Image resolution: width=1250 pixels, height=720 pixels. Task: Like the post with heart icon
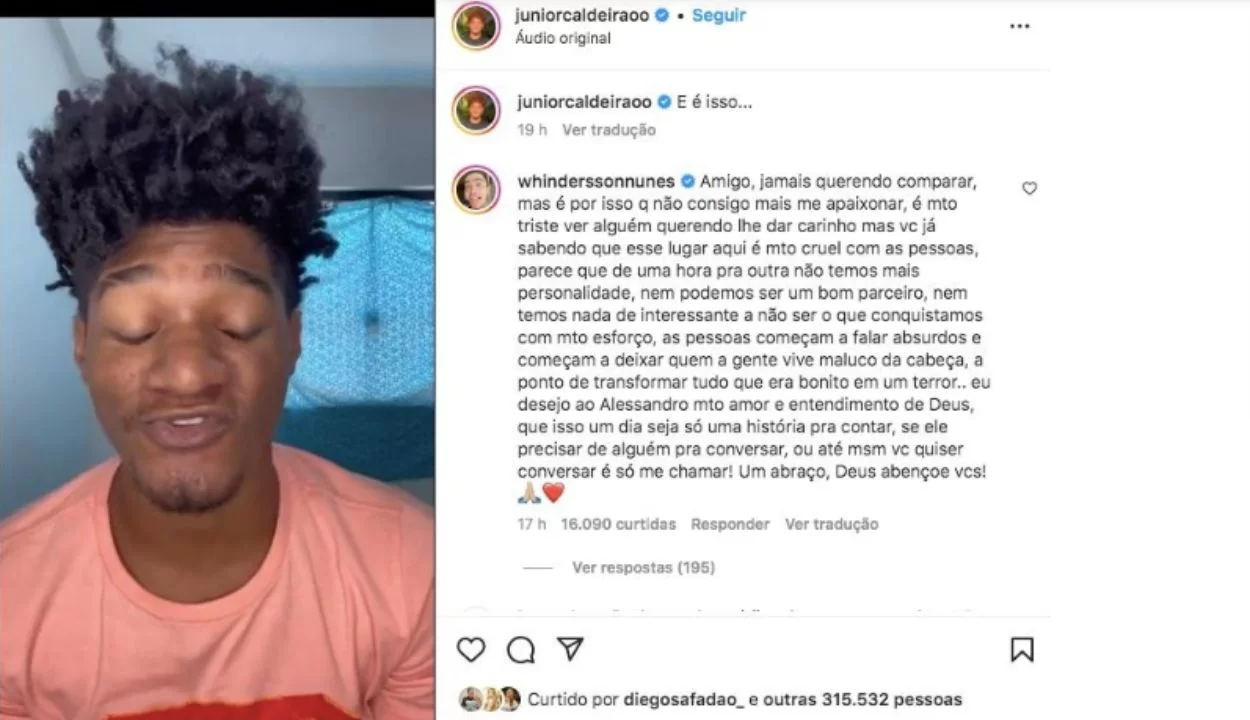click(471, 650)
